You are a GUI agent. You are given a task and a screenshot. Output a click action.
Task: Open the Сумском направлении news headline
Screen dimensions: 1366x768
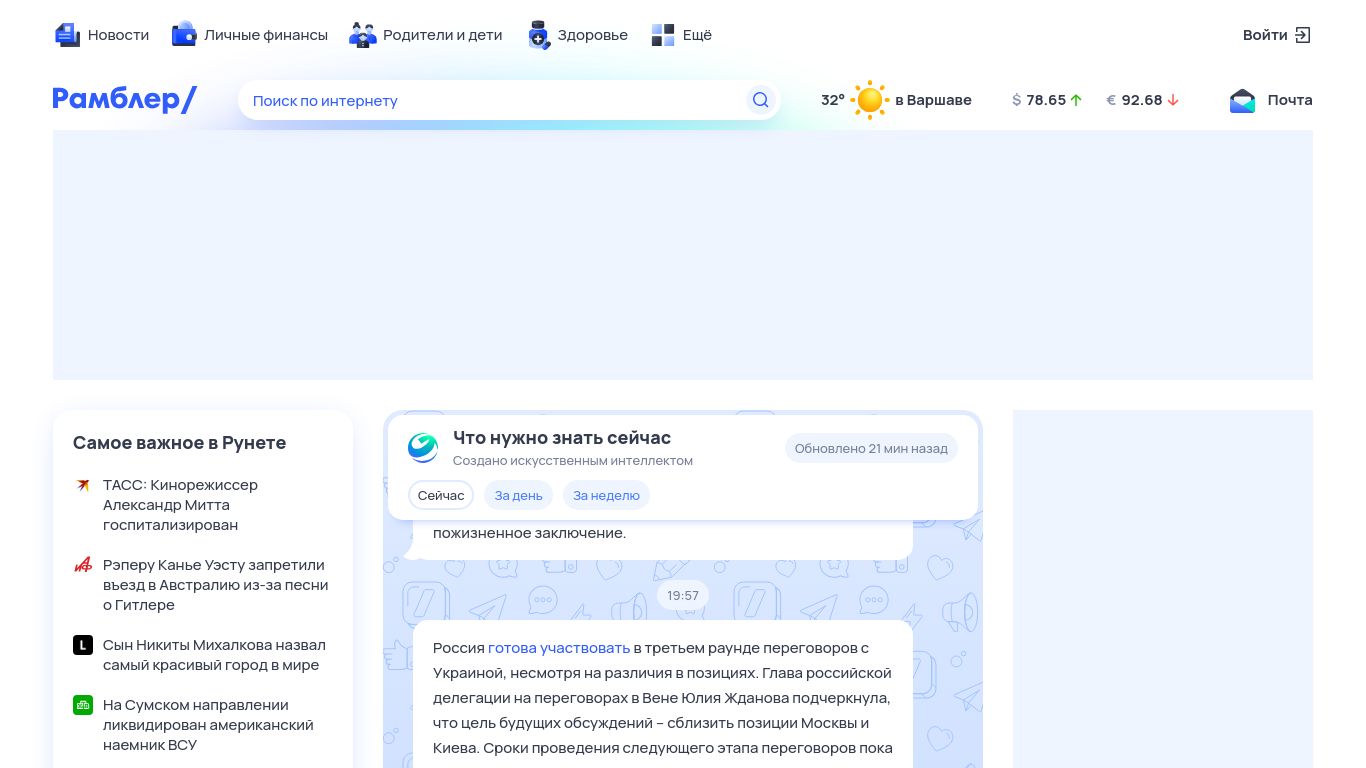208,725
